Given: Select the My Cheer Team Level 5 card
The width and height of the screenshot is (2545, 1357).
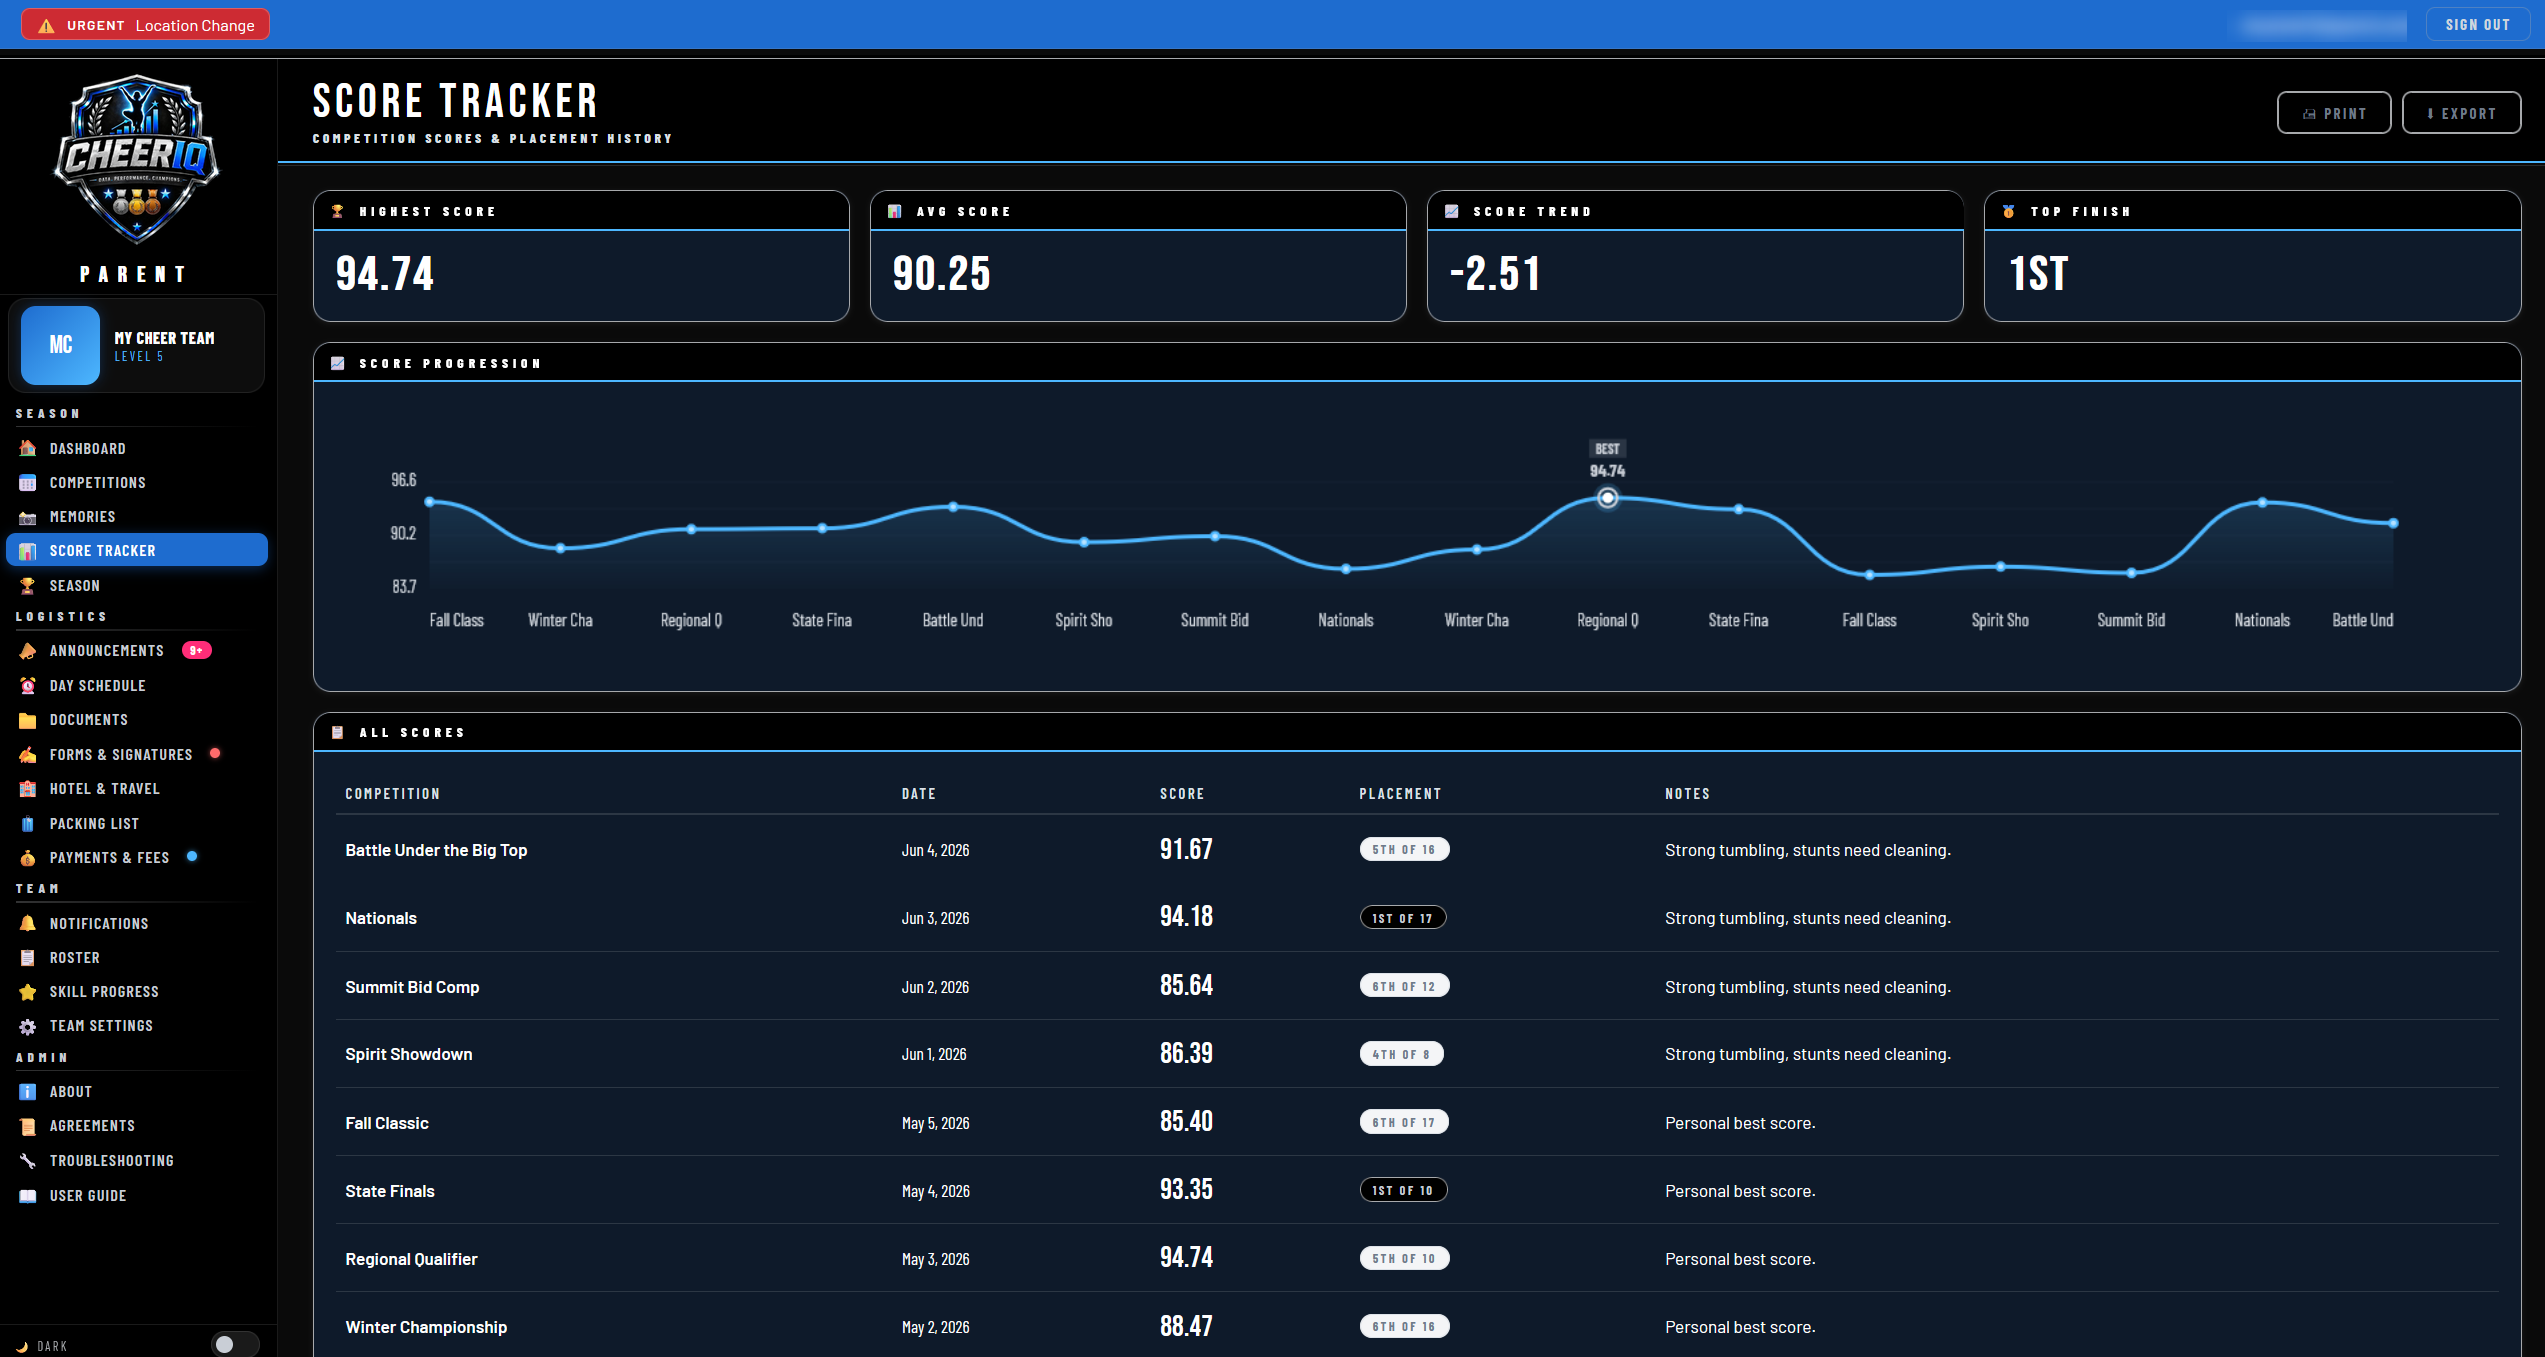Looking at the screenshot, I should click(x=137, y=346).
